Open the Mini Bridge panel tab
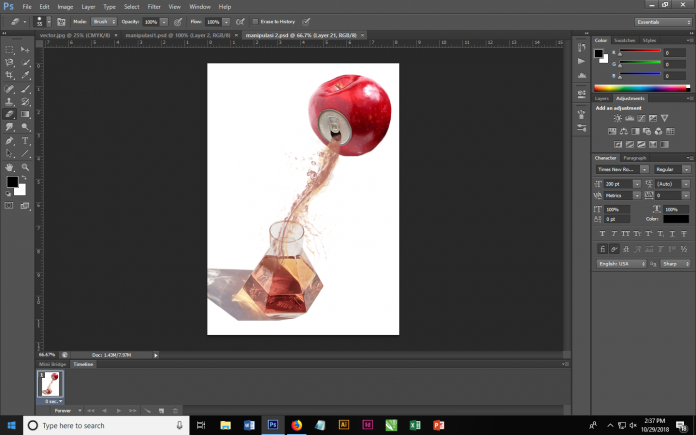 coord(52,364)
